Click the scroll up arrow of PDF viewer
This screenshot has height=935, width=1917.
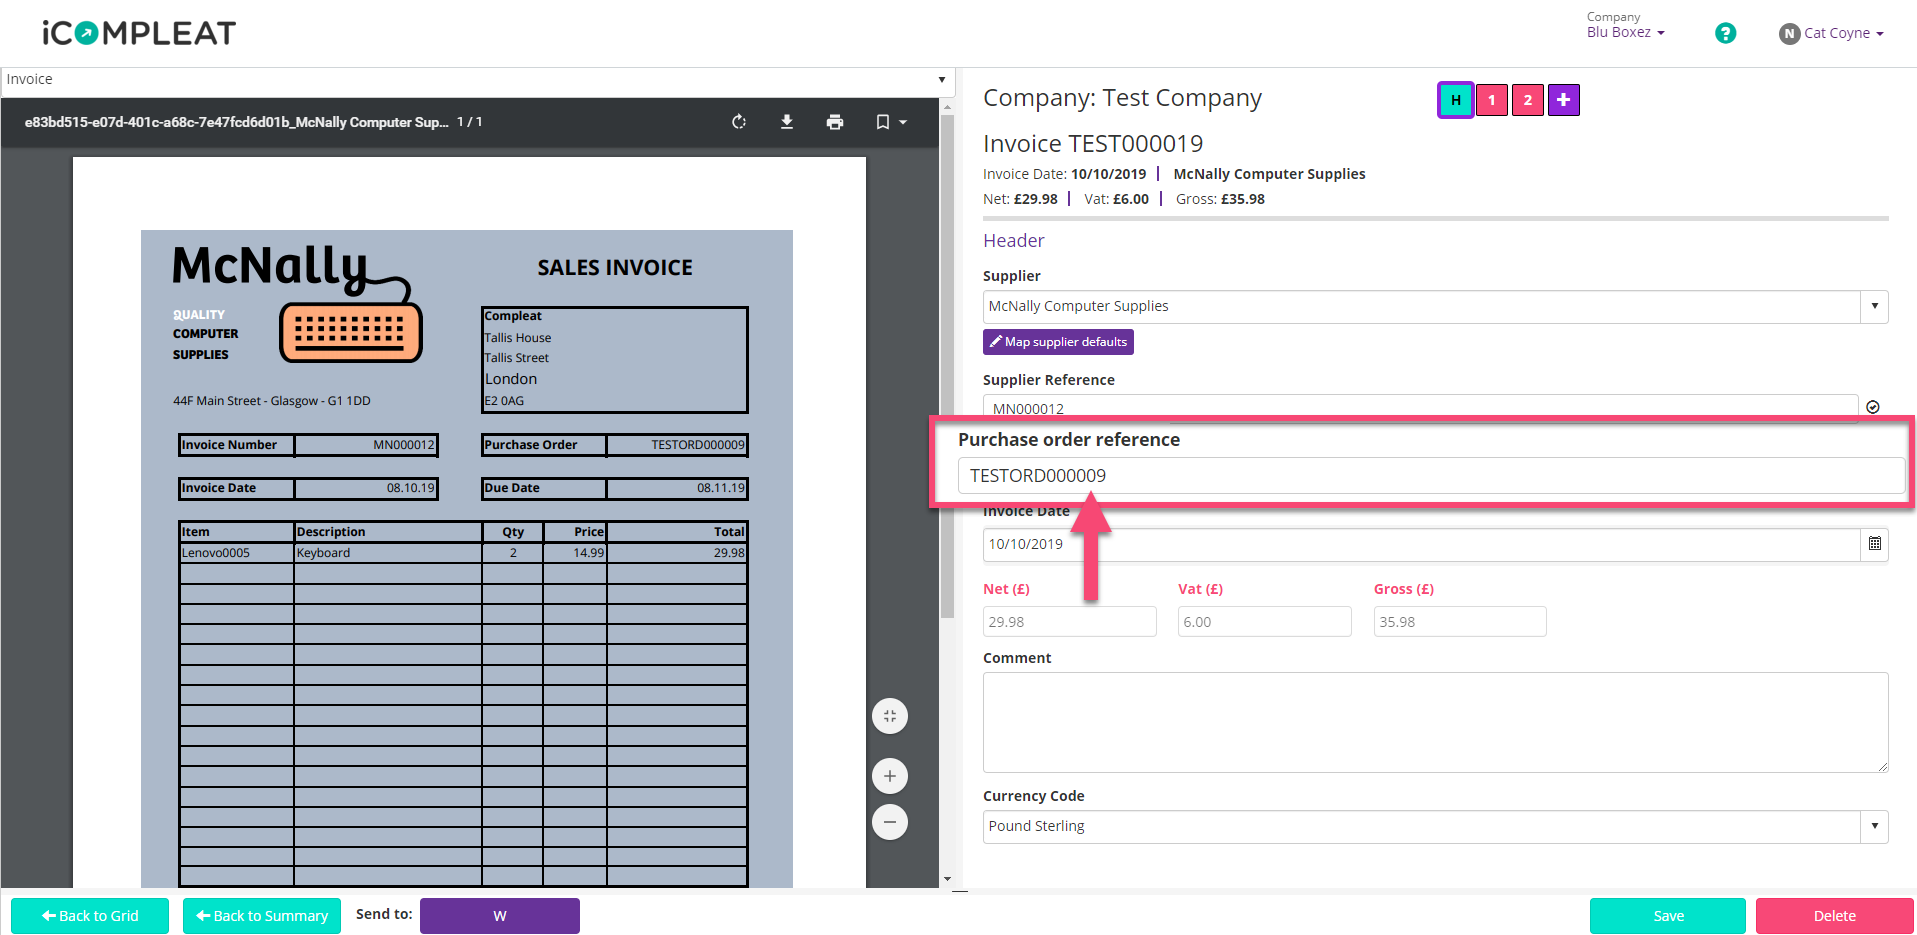(x=947, y=105)
